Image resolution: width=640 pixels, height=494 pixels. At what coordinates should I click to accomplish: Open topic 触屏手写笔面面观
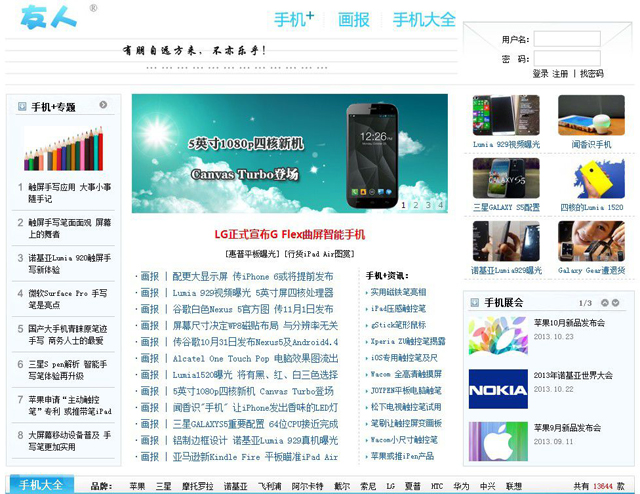(x=69, y=228)
